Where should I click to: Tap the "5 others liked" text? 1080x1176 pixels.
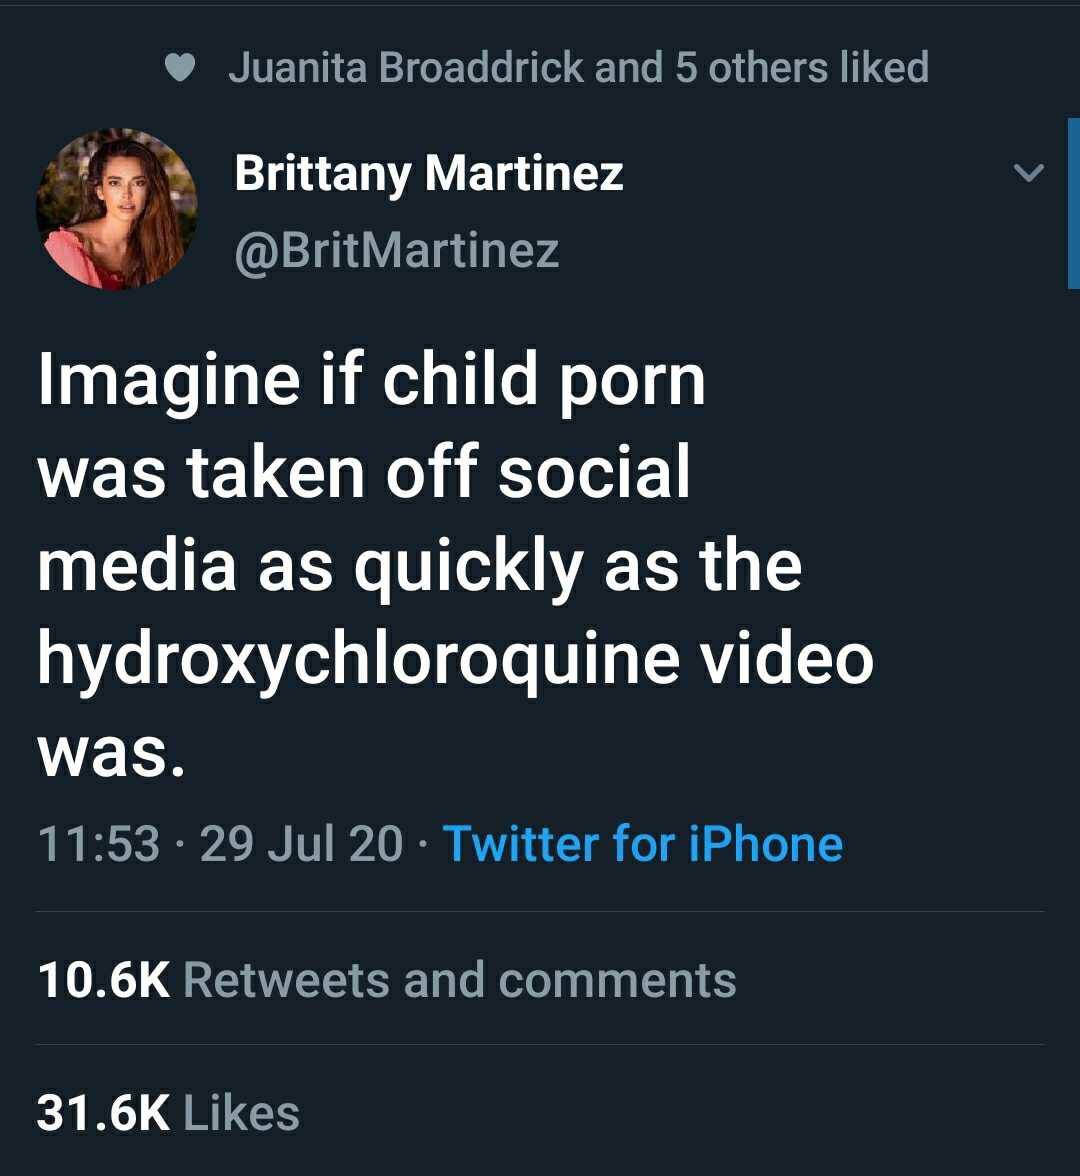point(802,67)
